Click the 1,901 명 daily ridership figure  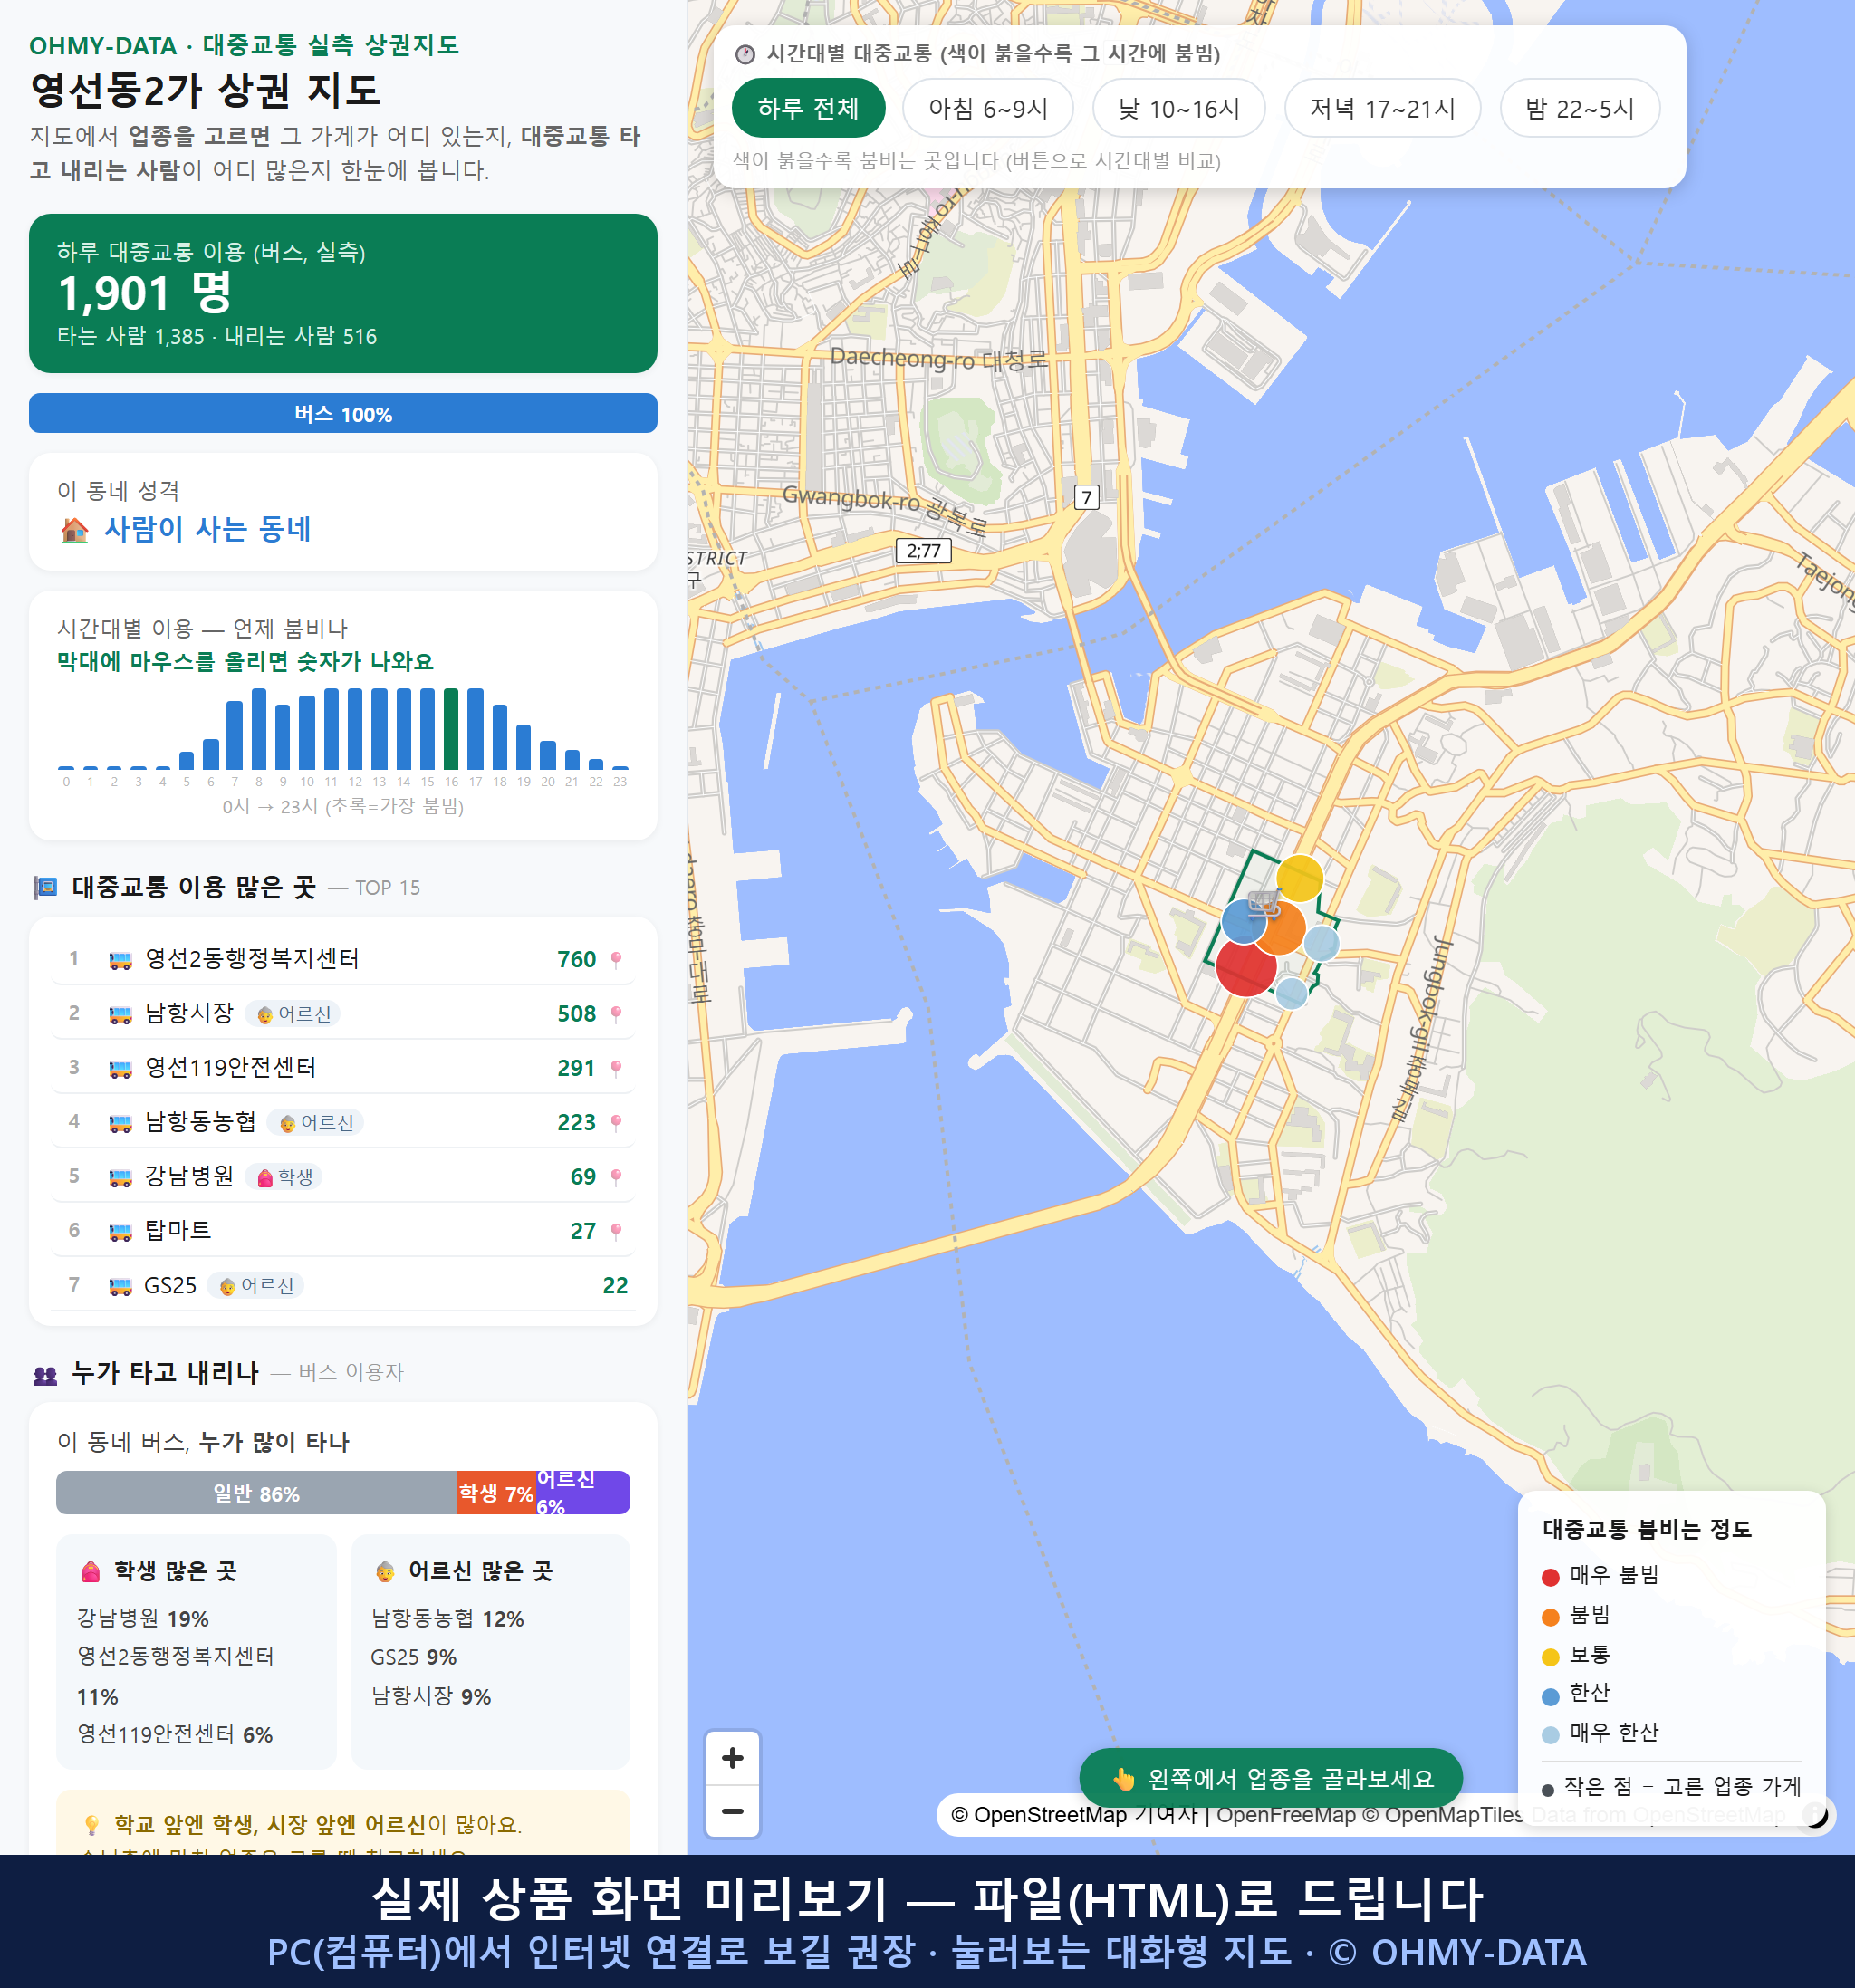click(144, 293)
